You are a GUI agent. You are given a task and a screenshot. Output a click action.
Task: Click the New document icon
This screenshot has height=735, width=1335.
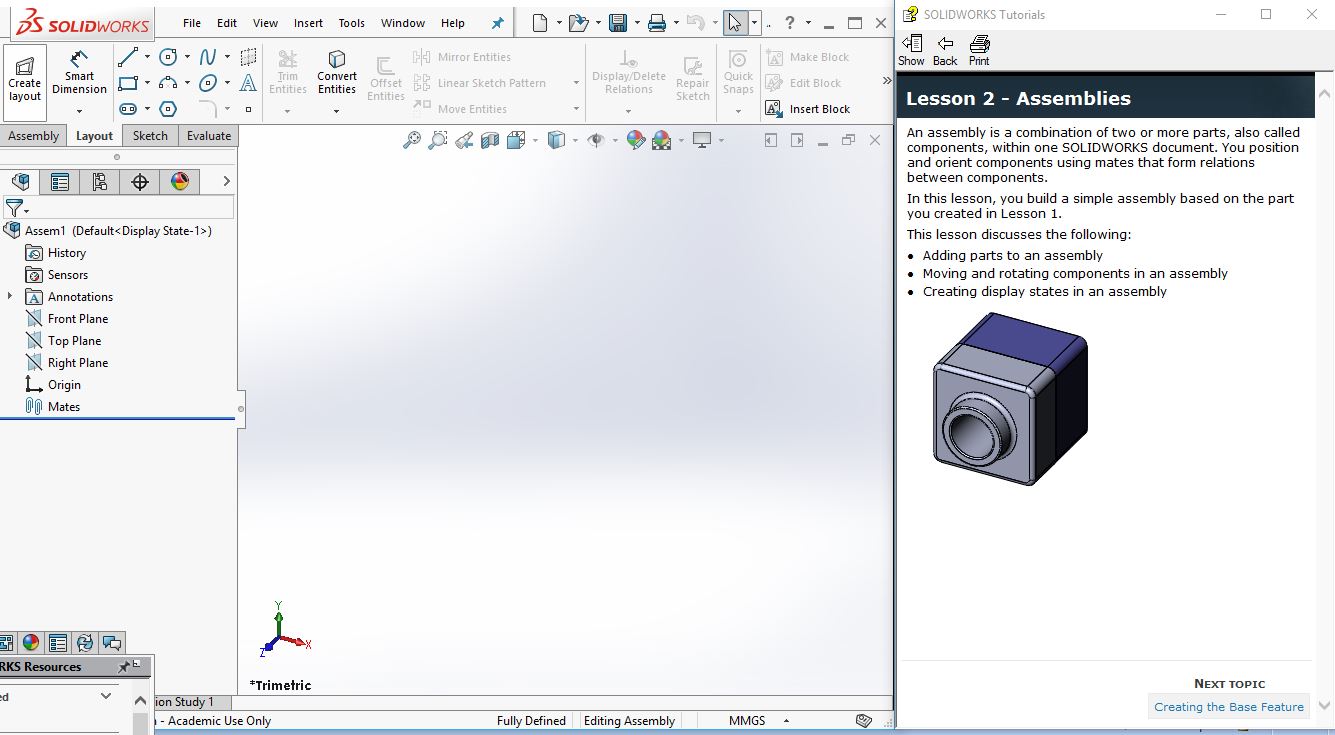pos(540,22)
